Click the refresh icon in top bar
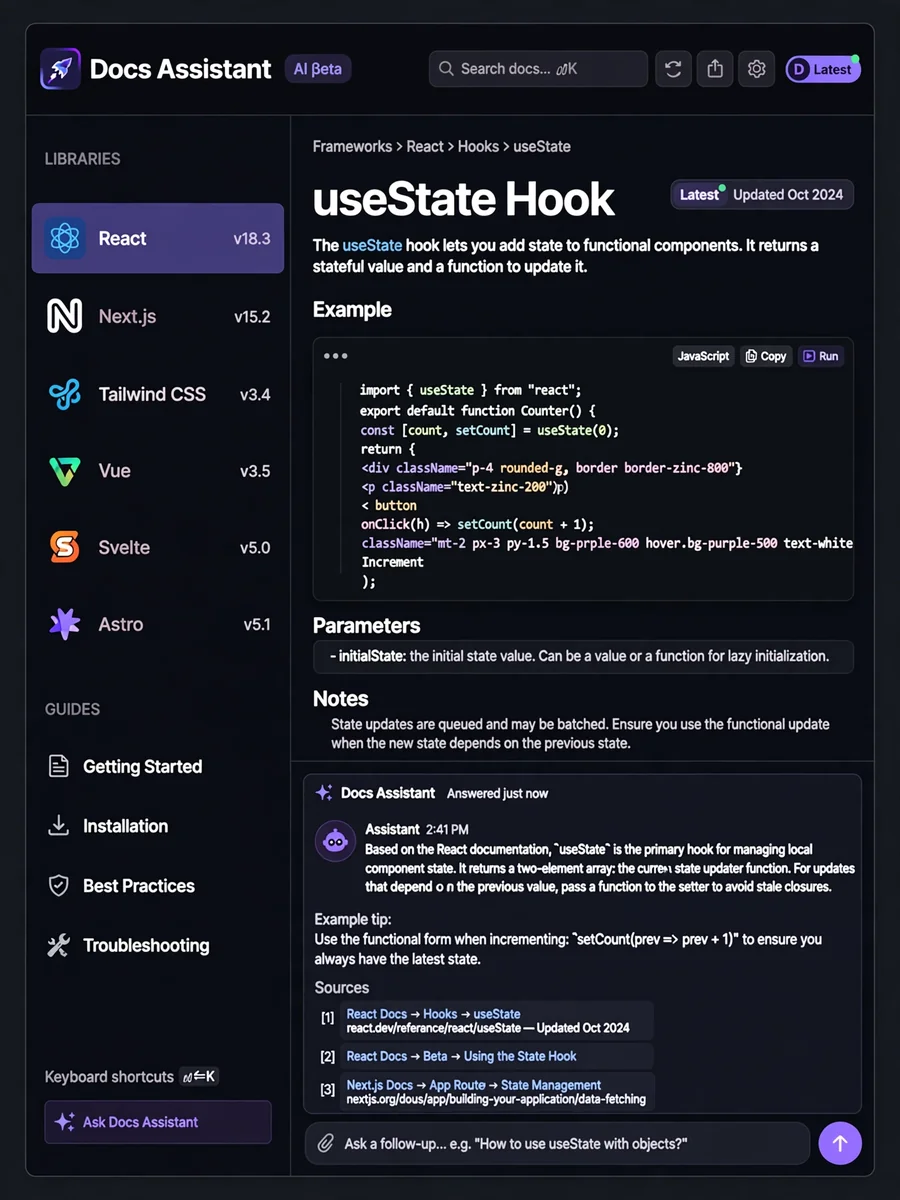Image resolution: width=900 pixels, height=1200 pixels. point(673,69)
